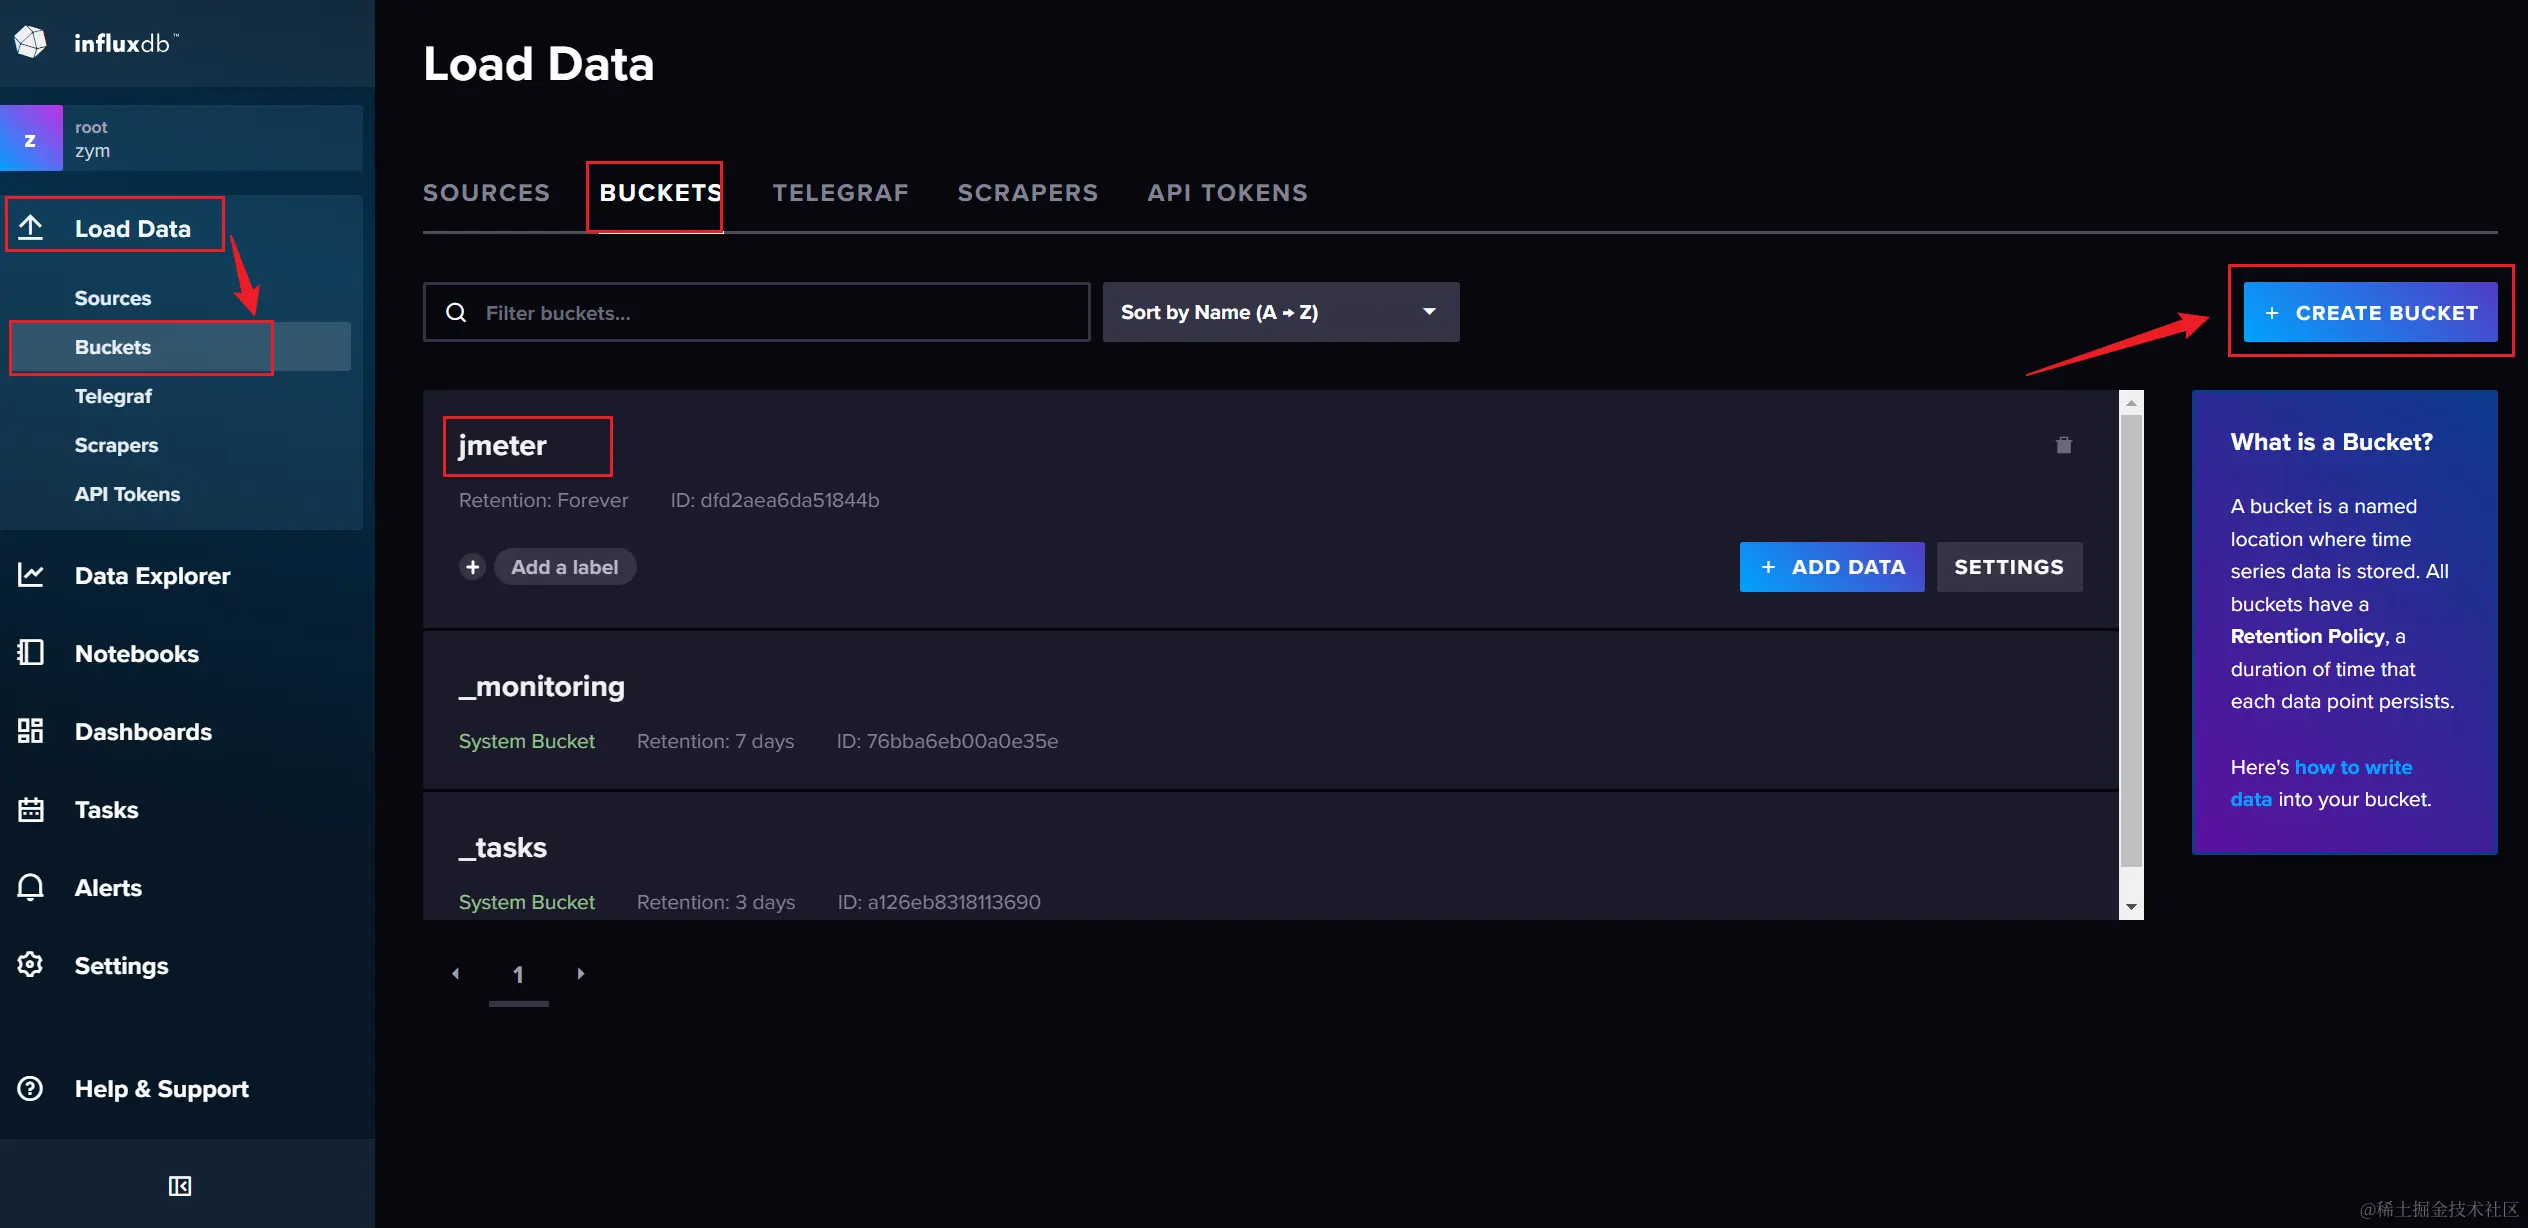2528x1228 pixels.
Task: Open Settings via the gear icon
Action: tap(121, 965)
